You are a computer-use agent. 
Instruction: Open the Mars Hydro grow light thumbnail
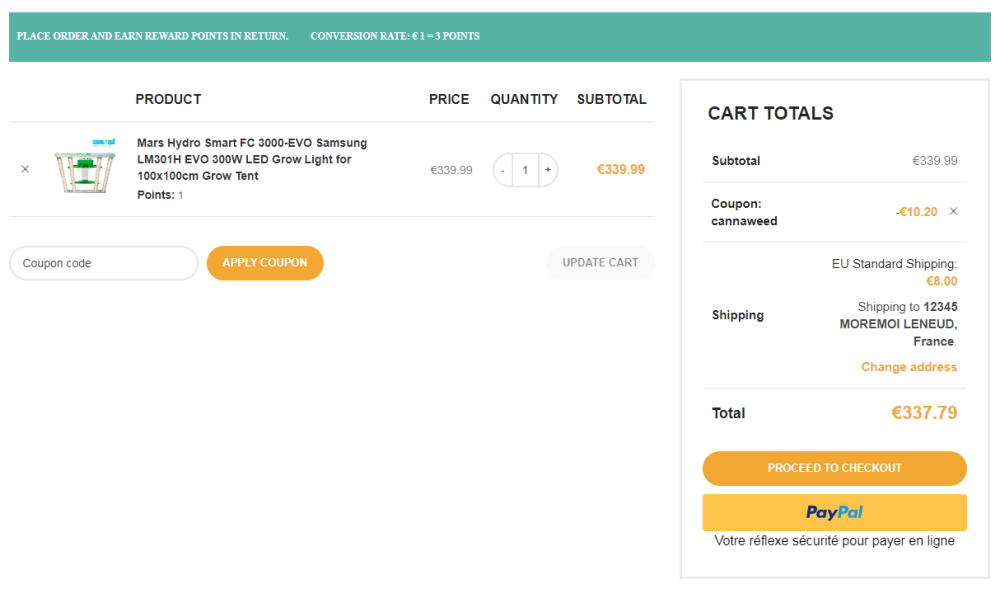coord(85,166)
